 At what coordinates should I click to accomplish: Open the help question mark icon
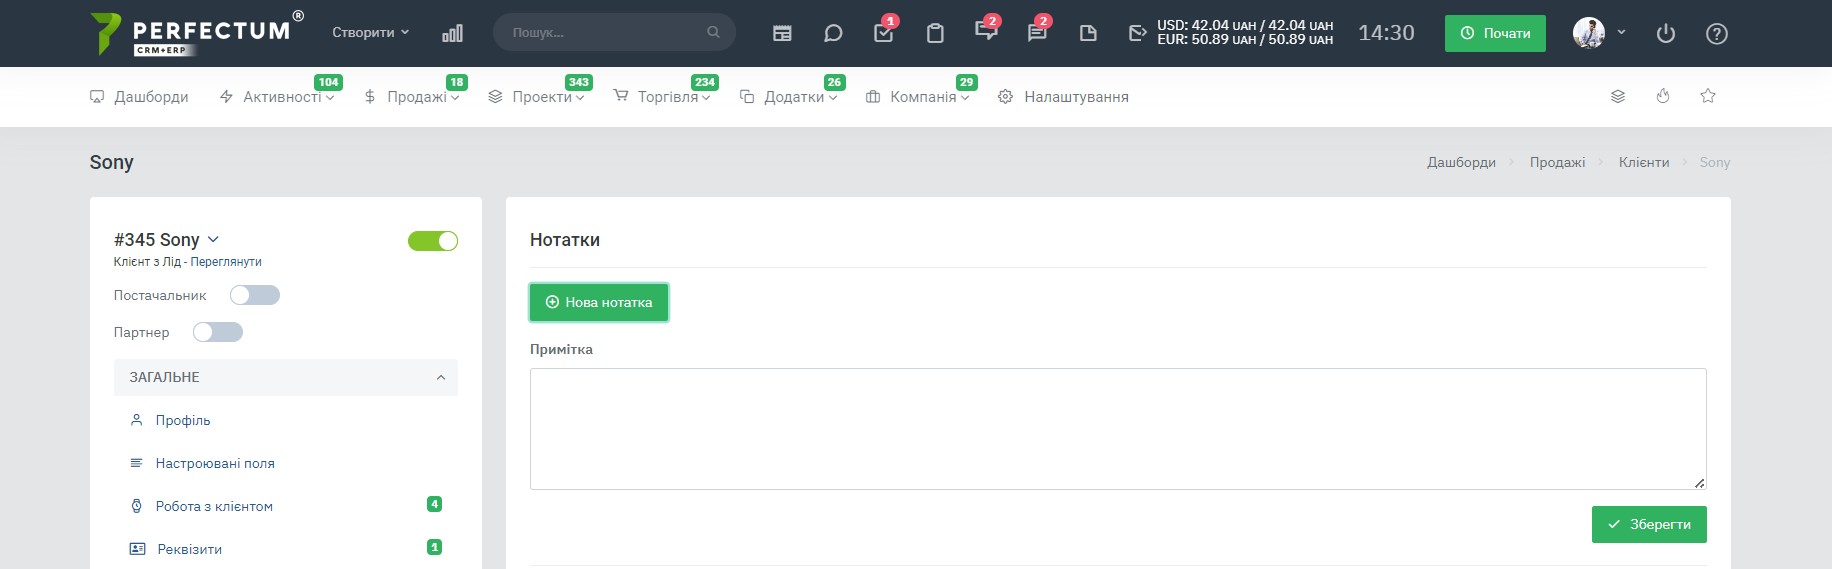click(x=1716, y=33)
